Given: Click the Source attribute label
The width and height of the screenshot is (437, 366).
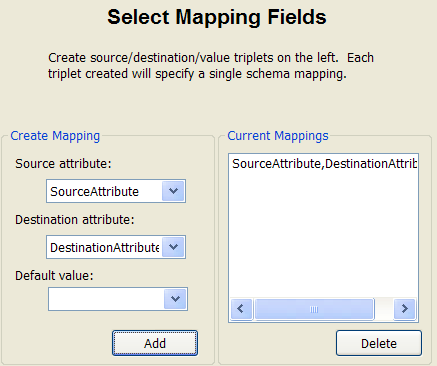Looking at the screenshot, I should 63,164.
